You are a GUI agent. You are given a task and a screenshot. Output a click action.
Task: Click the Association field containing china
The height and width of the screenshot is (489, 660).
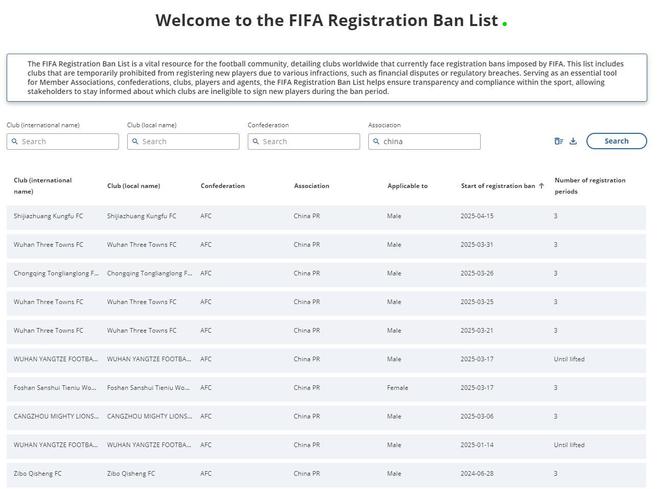[x=424, y=141]
